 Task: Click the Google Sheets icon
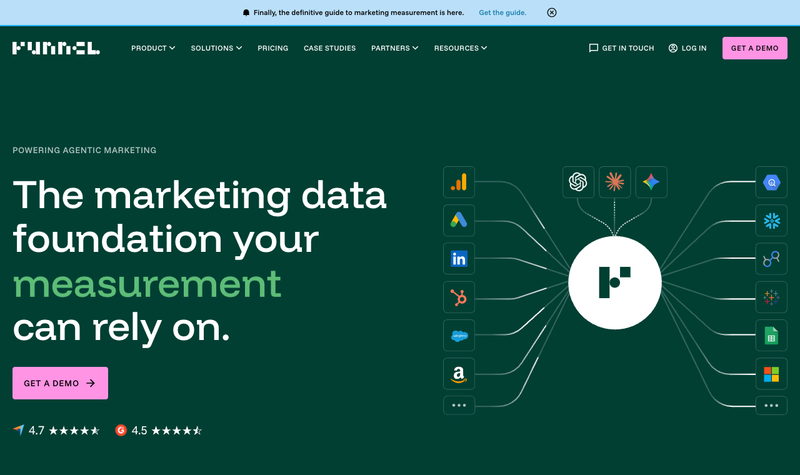coord(771,335)
